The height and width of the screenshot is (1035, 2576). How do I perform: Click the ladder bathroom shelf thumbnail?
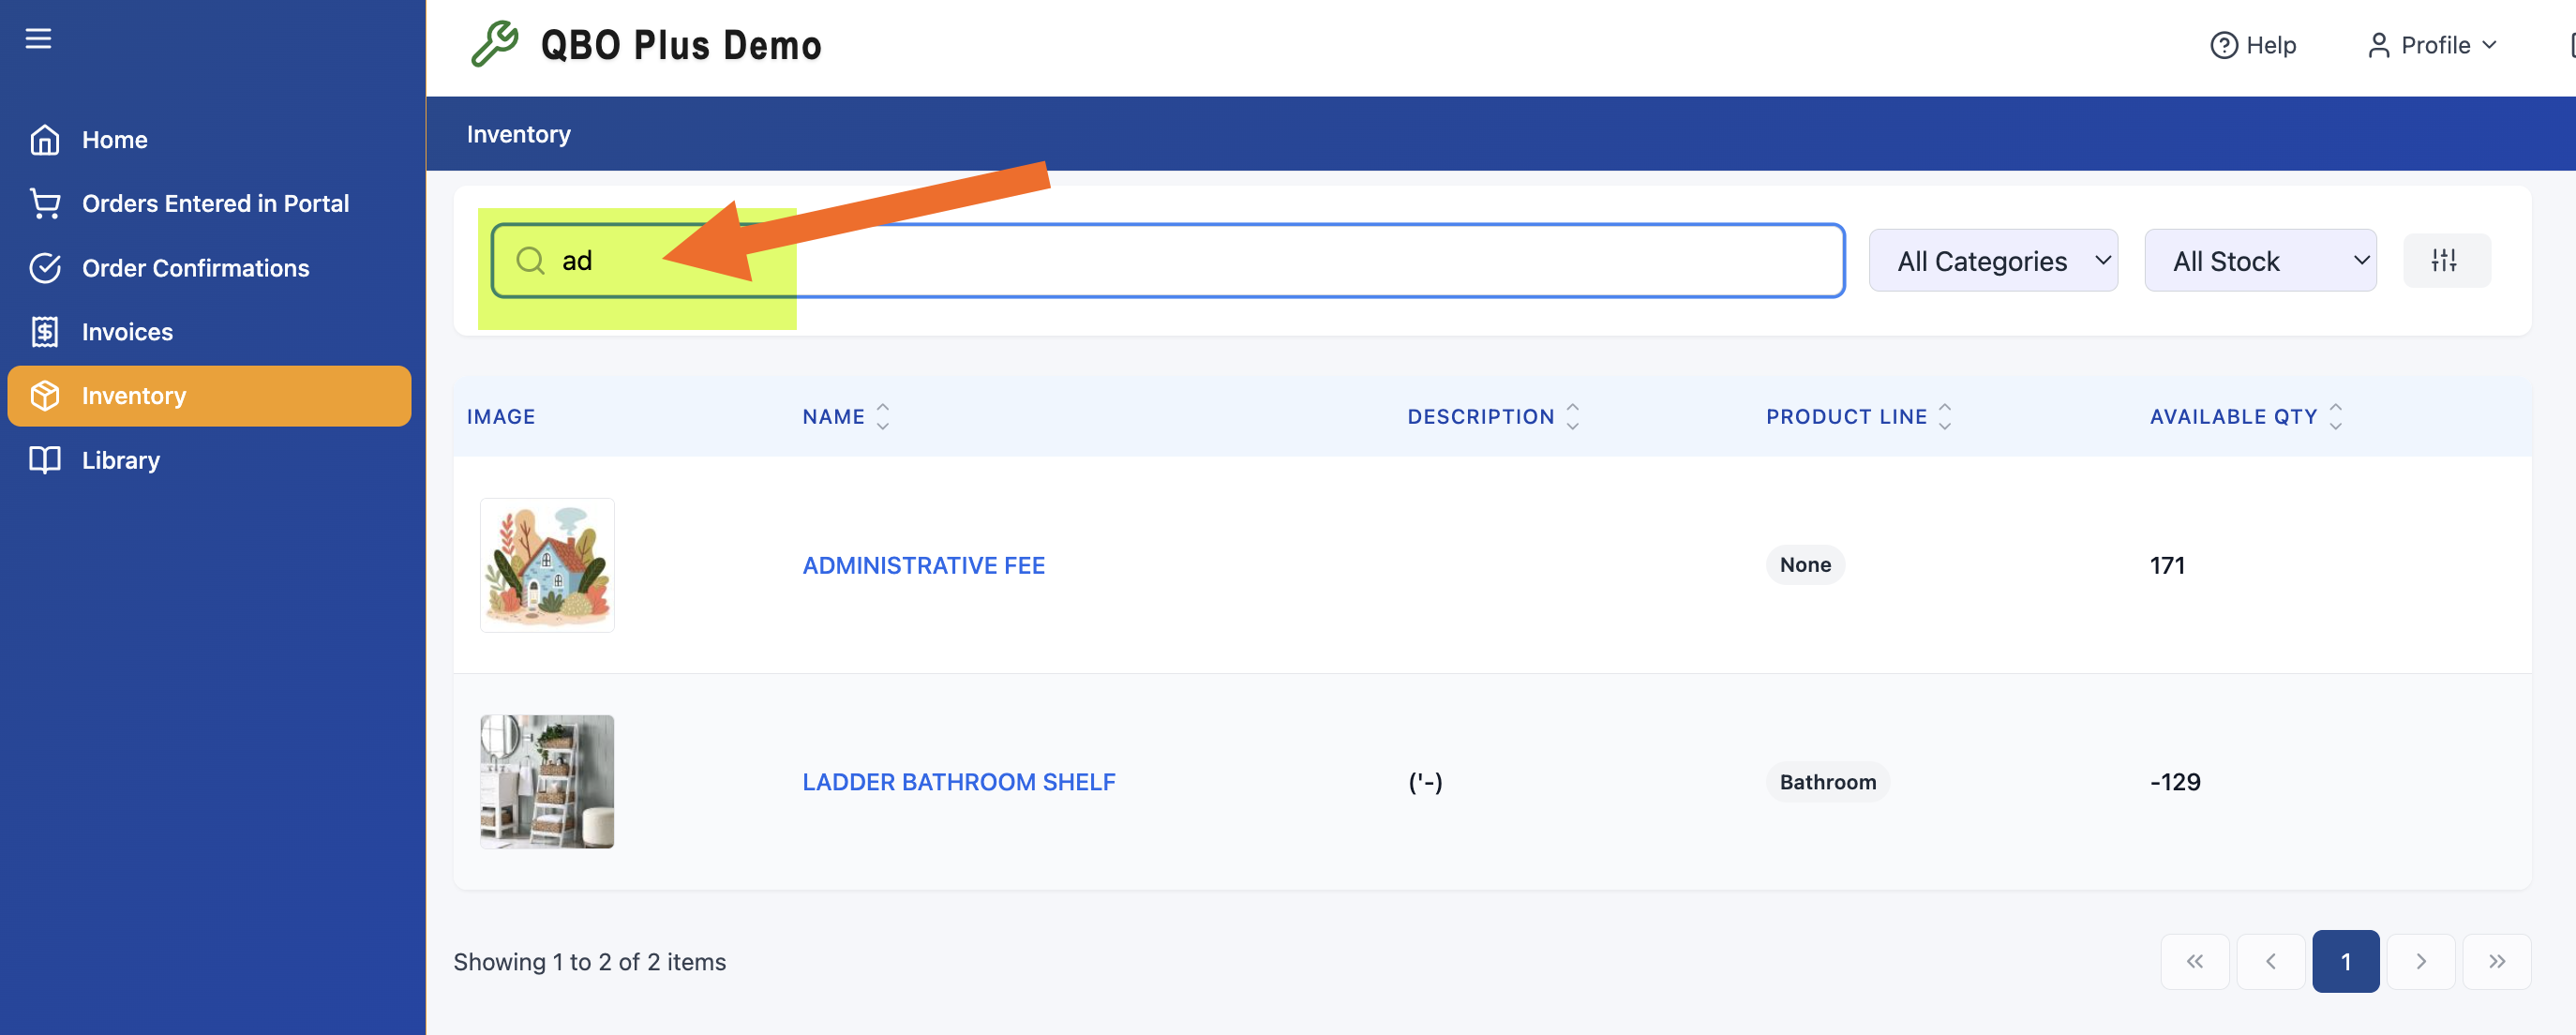547,781
